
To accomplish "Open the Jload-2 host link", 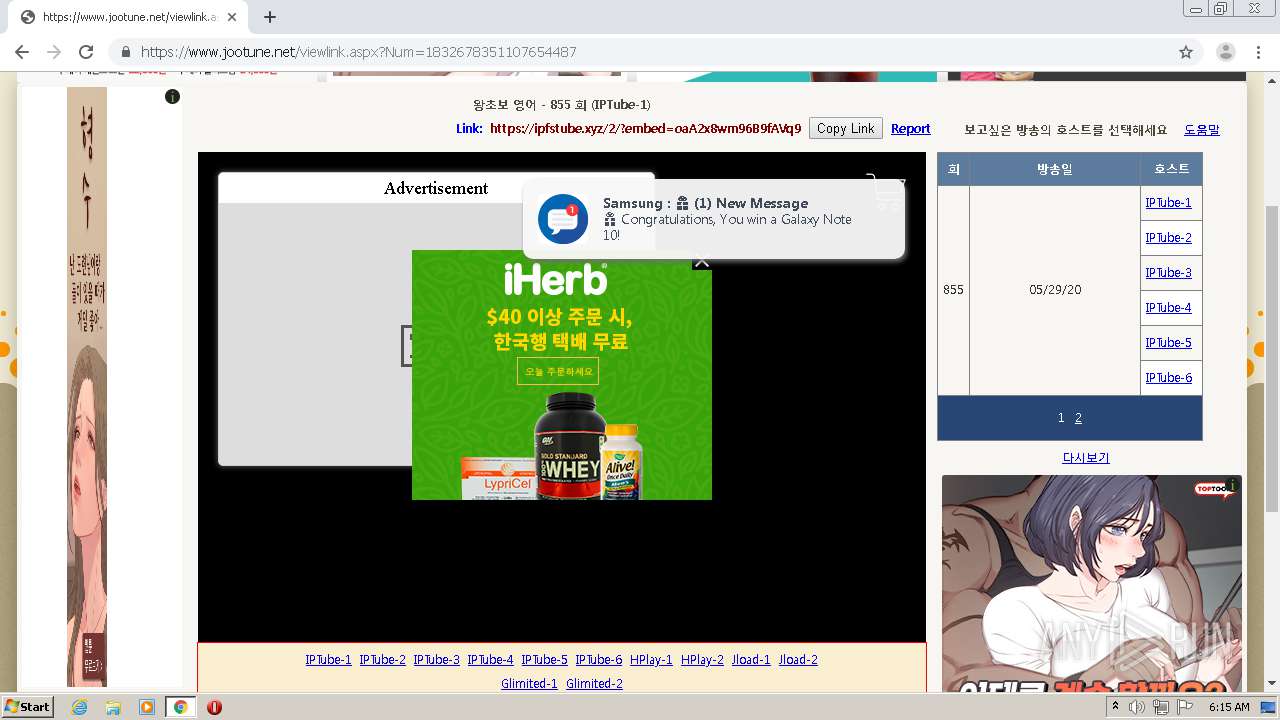I will (798, 660).
